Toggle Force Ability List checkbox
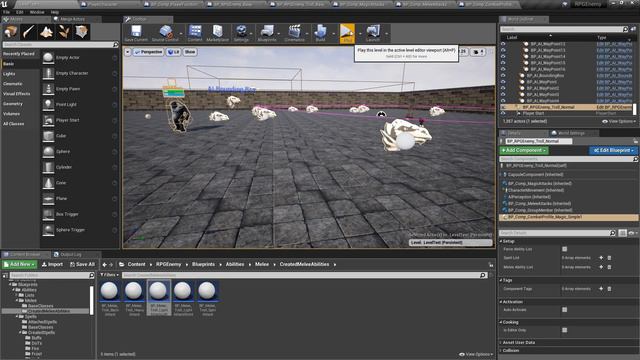 click(x=564, y=249)
